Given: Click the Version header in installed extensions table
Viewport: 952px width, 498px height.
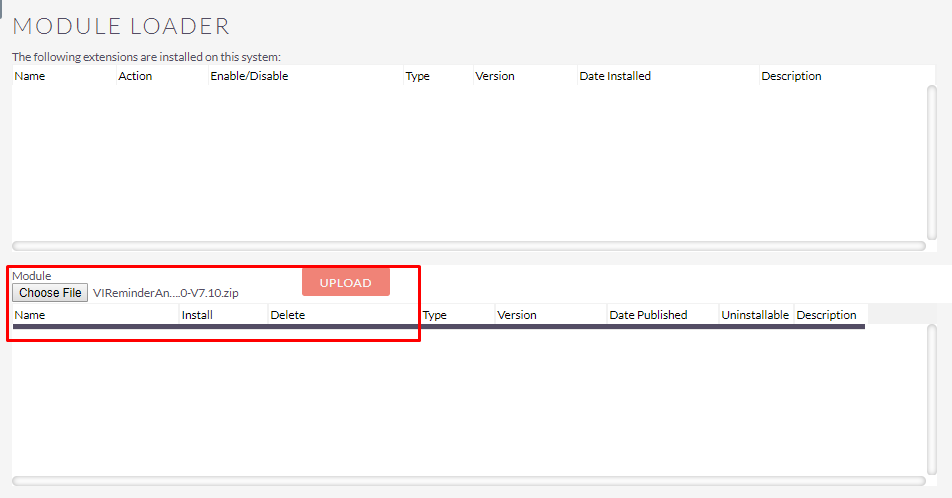Looking at the screenshot, I should pos(495,76).
